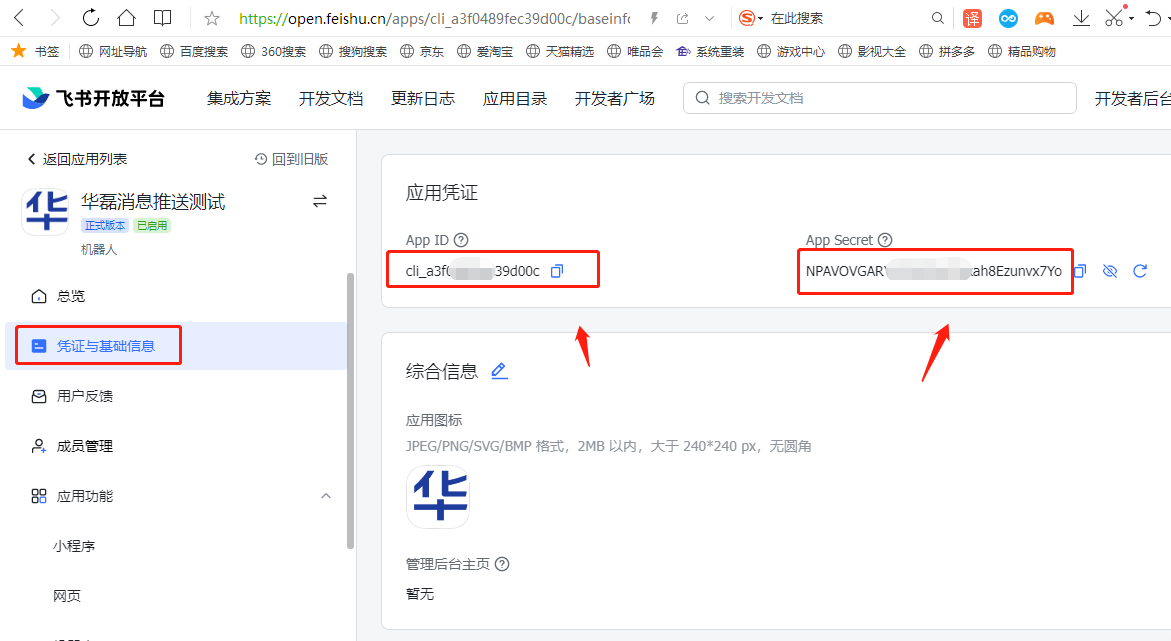Open the 百度搜索 bookmark
Screen dimensions: 1171x641
tap(193, 52)
